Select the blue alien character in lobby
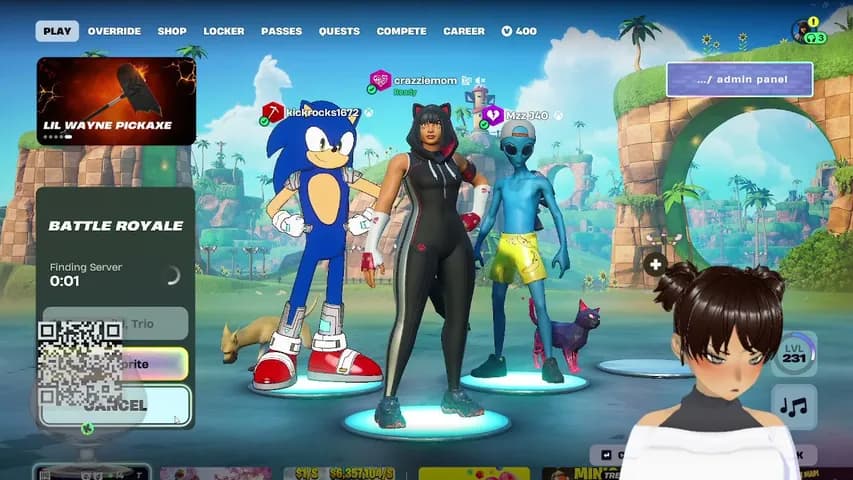Viewport: 853px width, 480px height. [x=520, y=250]
